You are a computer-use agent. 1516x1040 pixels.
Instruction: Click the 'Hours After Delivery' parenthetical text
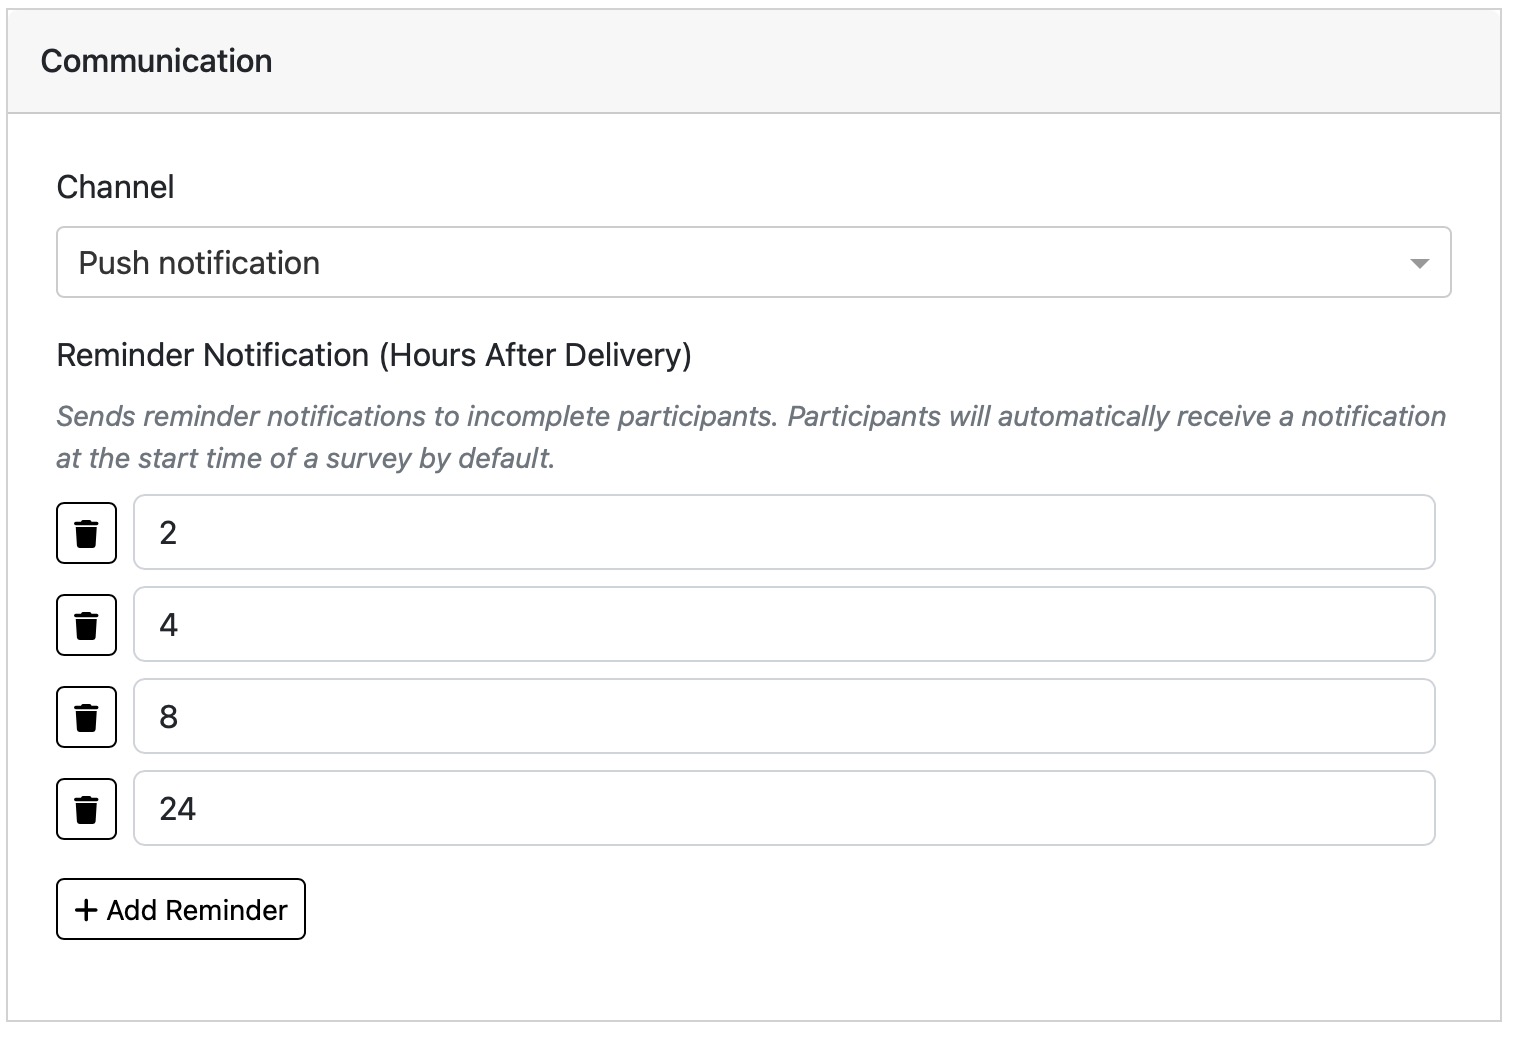pos(535,355)
